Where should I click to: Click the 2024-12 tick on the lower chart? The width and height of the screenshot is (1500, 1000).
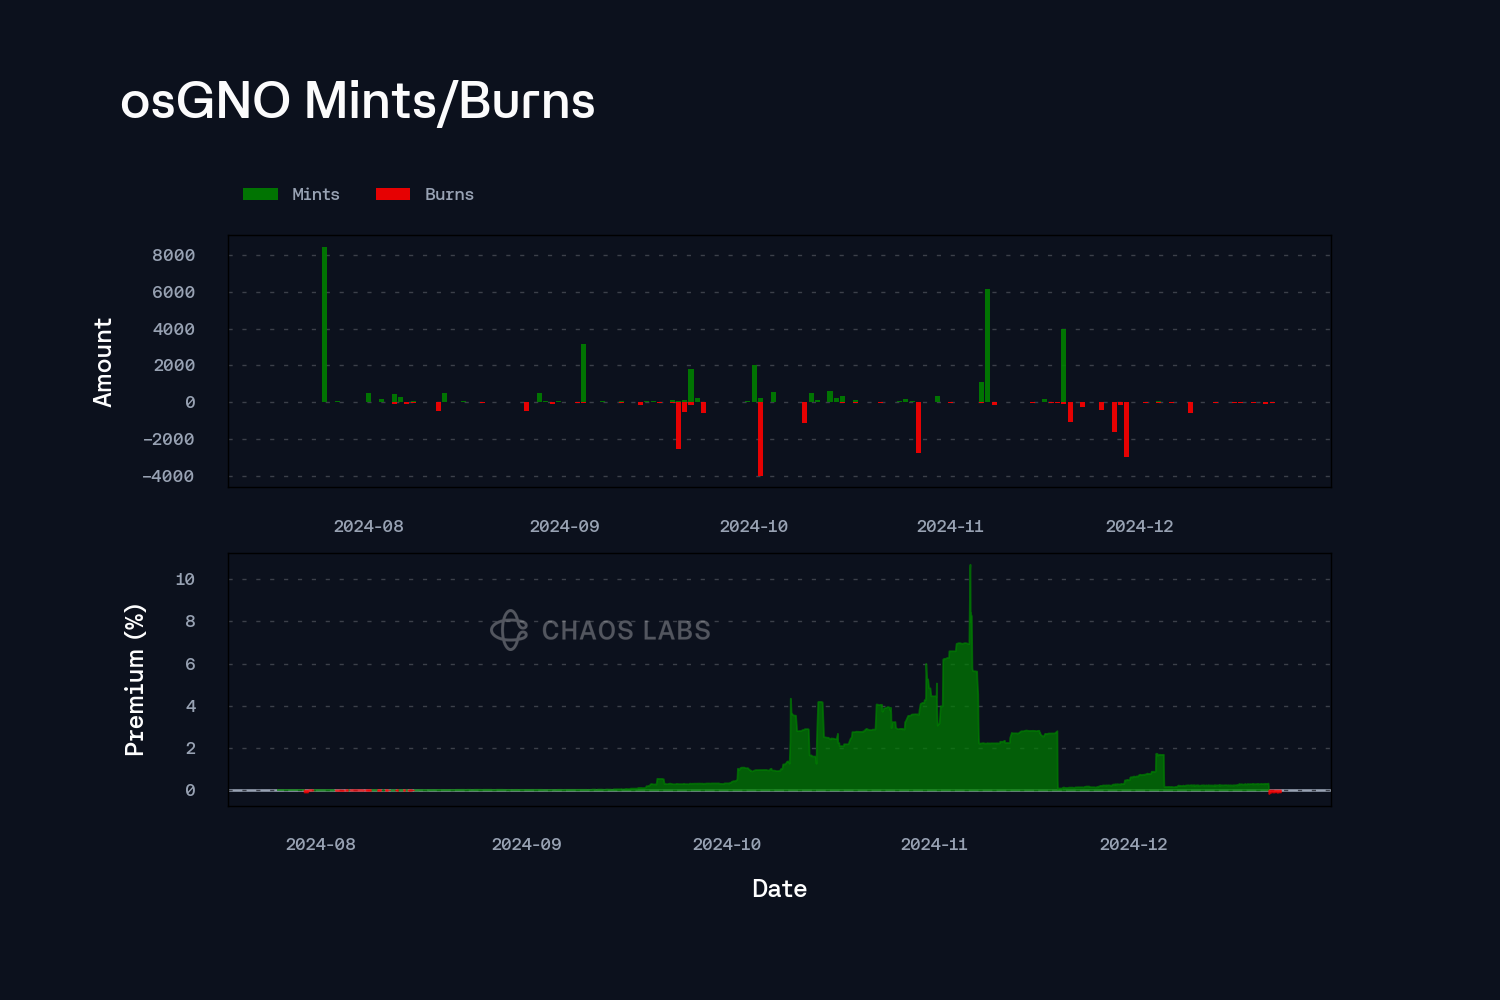pyautogui.click(x=1133, y=844)
